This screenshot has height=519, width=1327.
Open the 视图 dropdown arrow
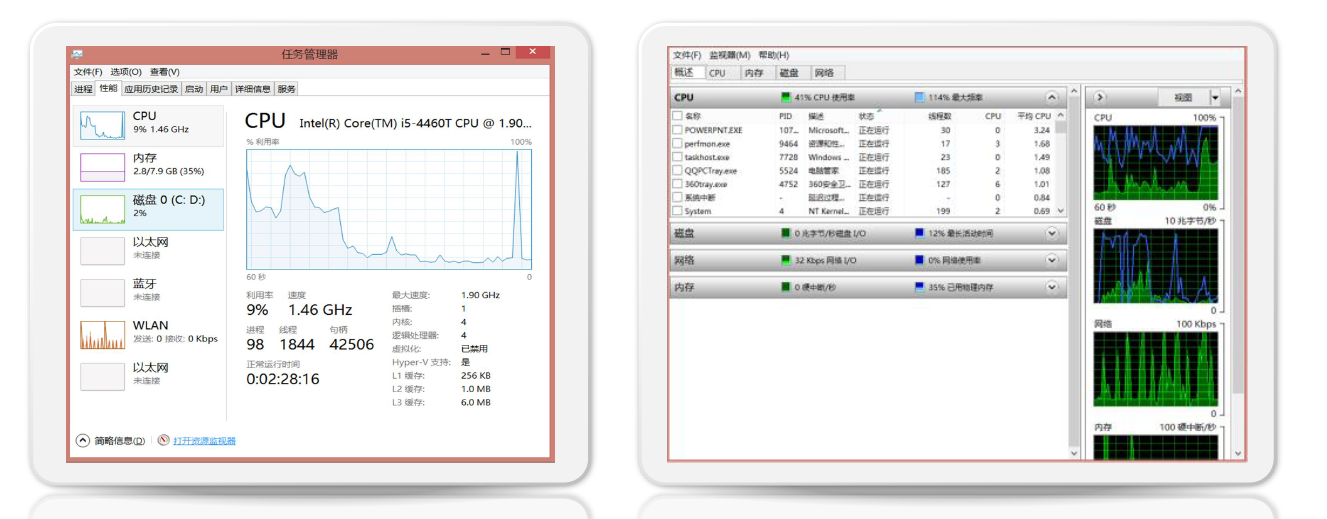[x=1215, y=97]
